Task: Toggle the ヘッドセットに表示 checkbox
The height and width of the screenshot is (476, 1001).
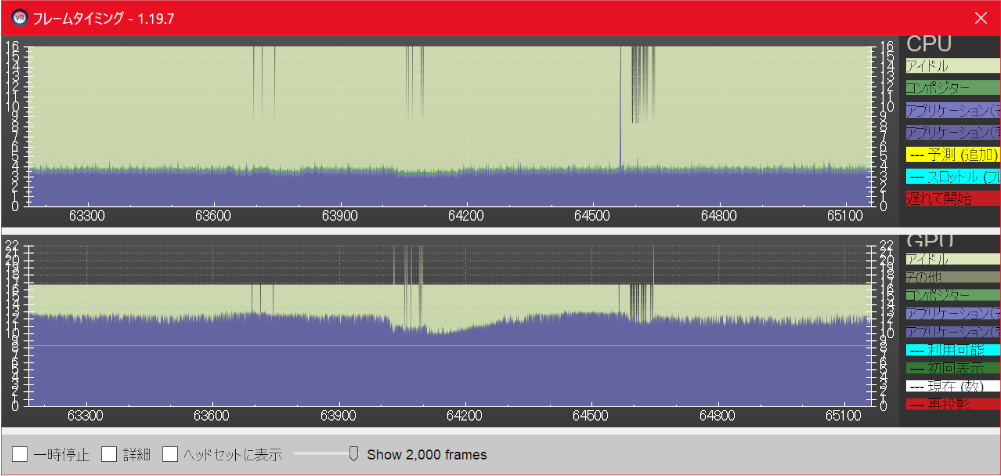Action: [x=169, y=454]
